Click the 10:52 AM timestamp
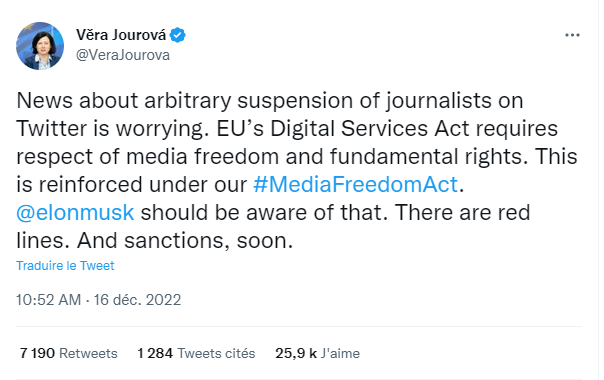Image resolution: width=604 pixels, height=380 pixels. click(49, 300)
